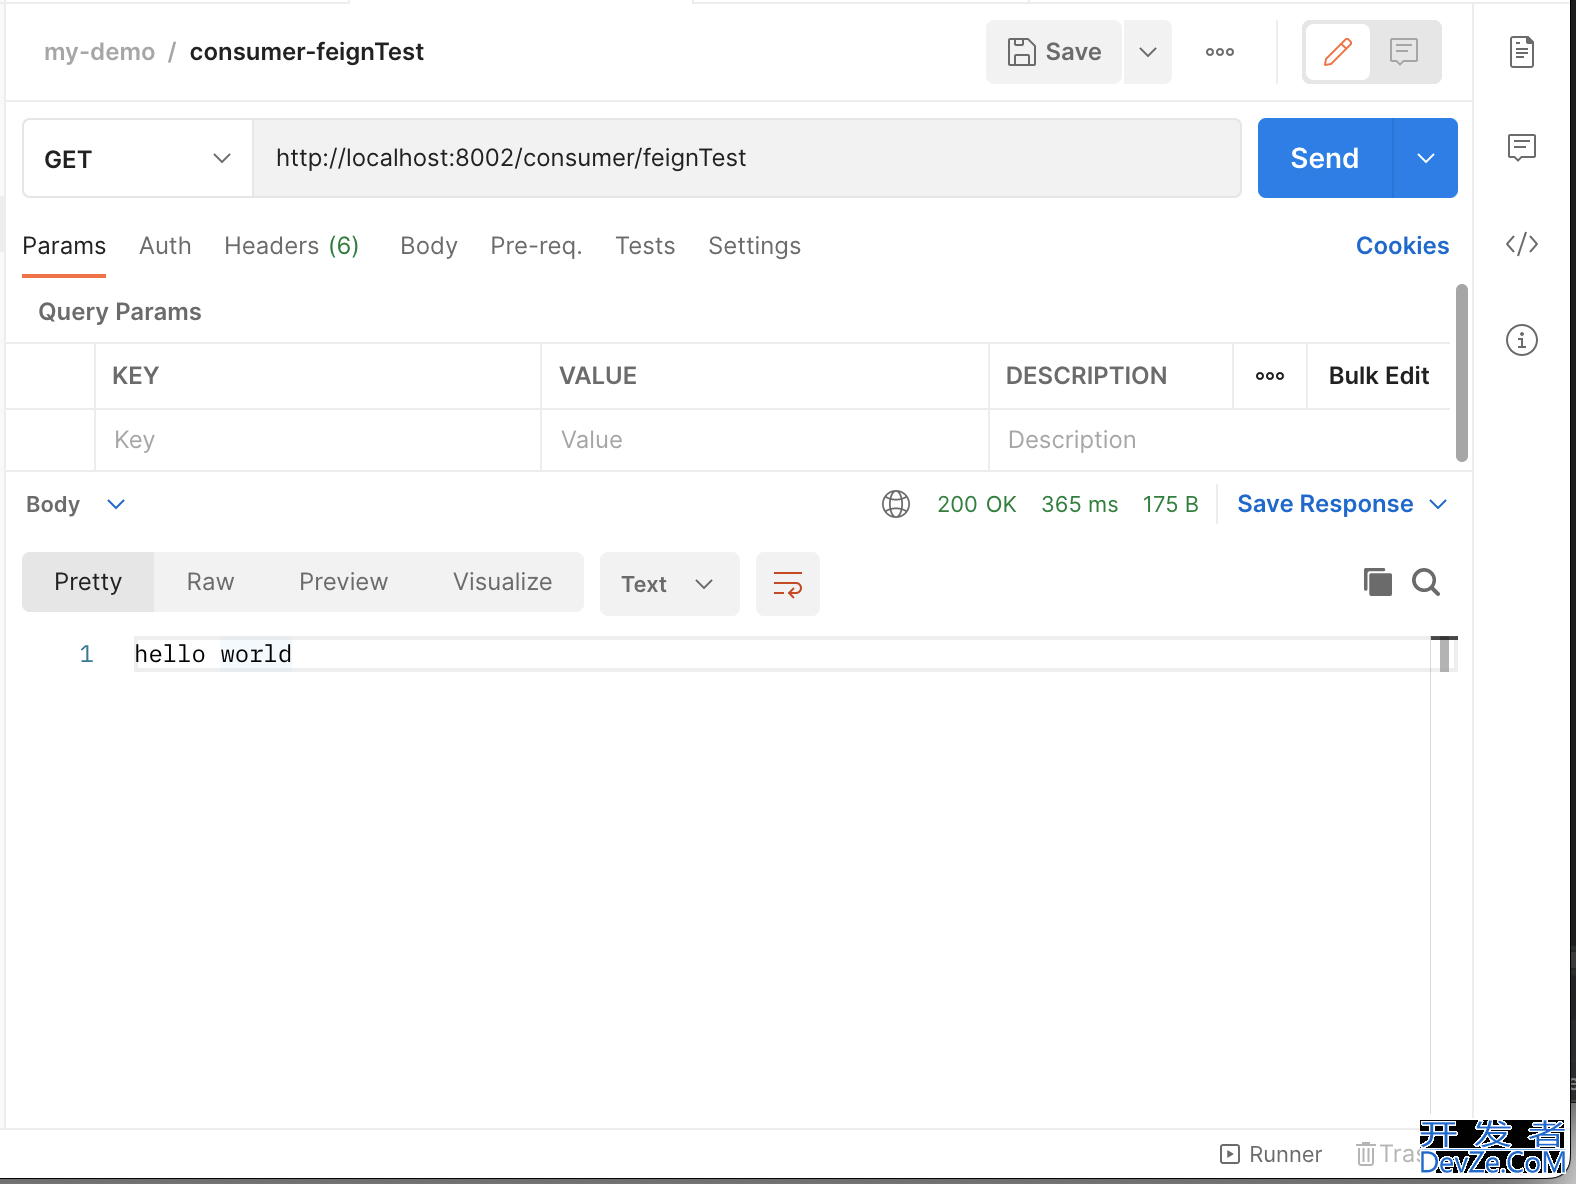The width and height of the screenshot is (1576, 1184).
Task: Open the code snippet icon in sidebar
Action: point(1522,244)
